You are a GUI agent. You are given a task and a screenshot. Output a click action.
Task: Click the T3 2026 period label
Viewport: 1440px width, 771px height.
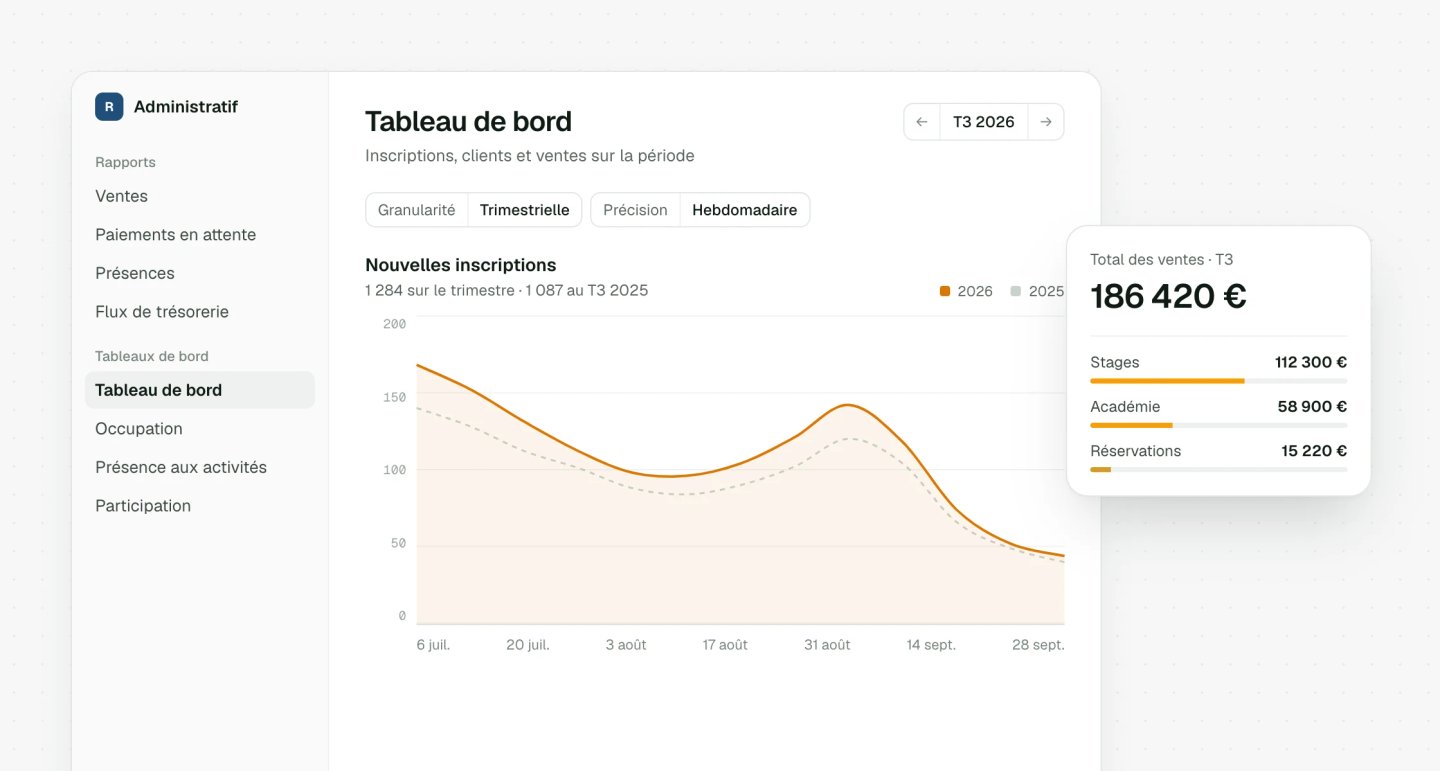[984, 122]
